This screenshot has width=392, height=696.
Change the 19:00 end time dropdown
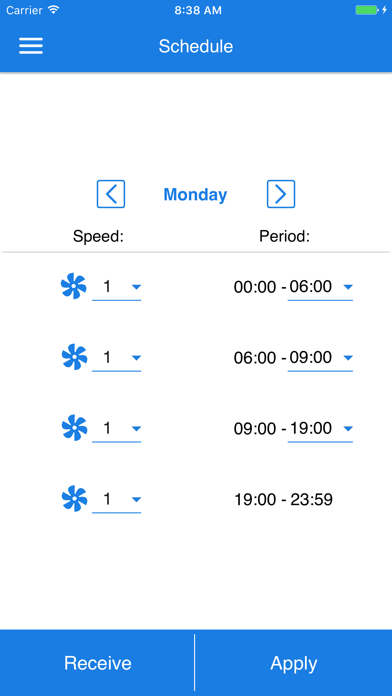point(320,430)
